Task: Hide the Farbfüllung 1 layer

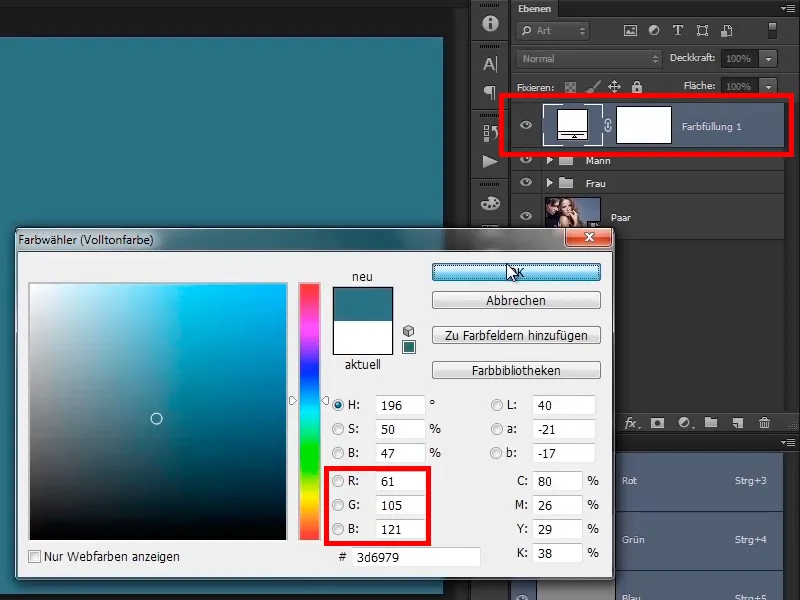Action: 526,126
